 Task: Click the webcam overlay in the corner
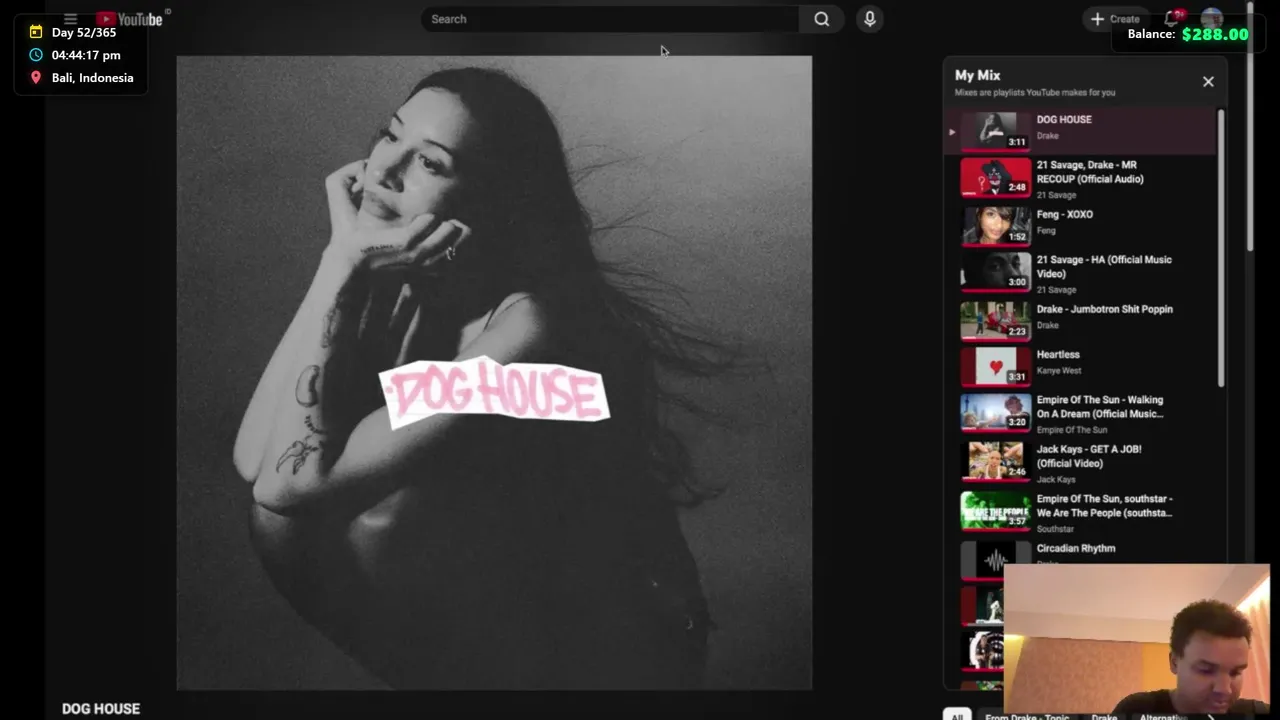[1137, 639]
